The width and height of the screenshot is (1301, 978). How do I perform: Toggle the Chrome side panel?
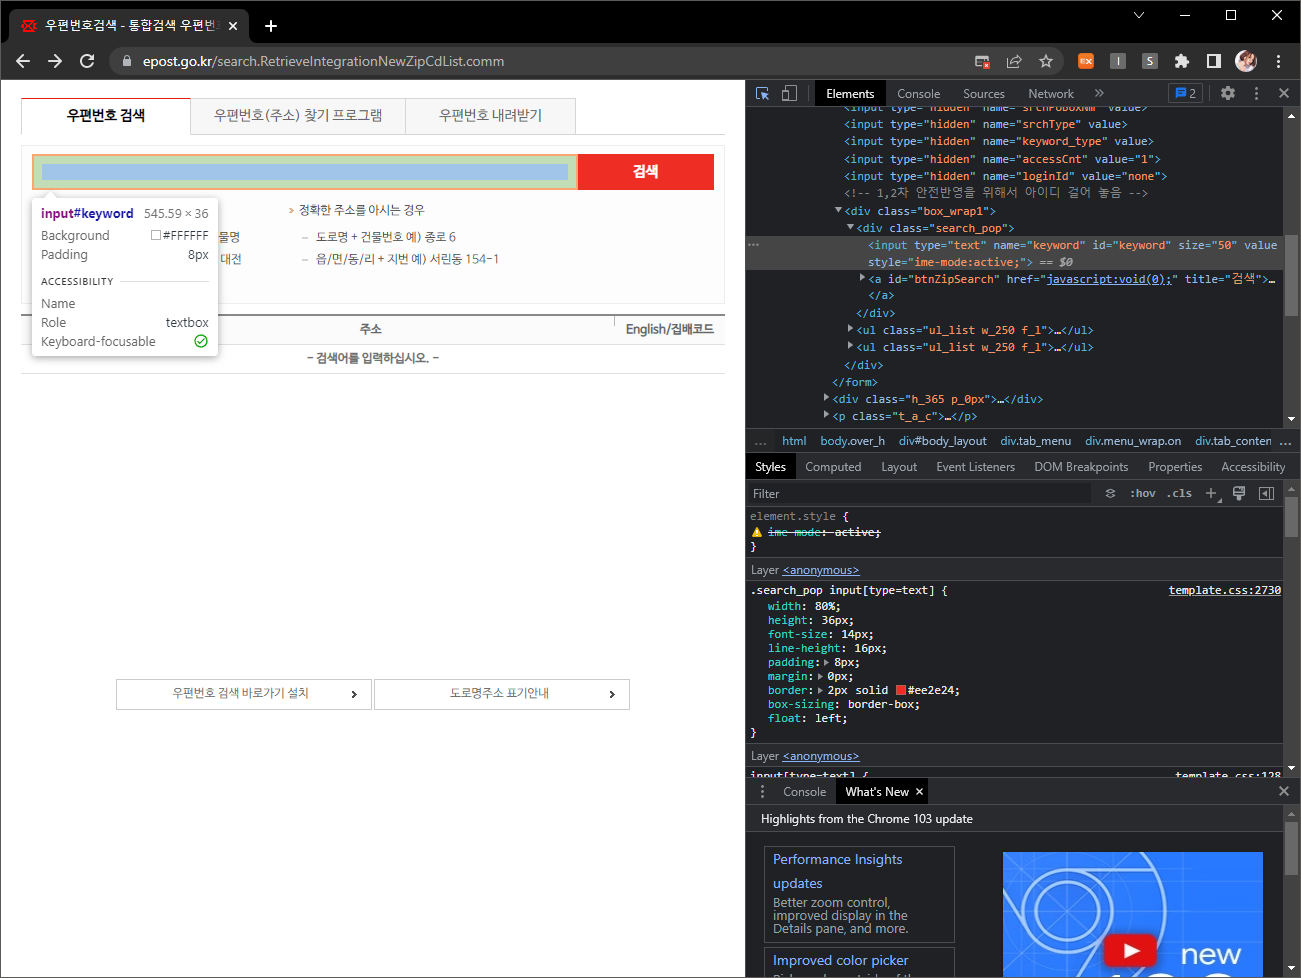[x=1214, y=61]
